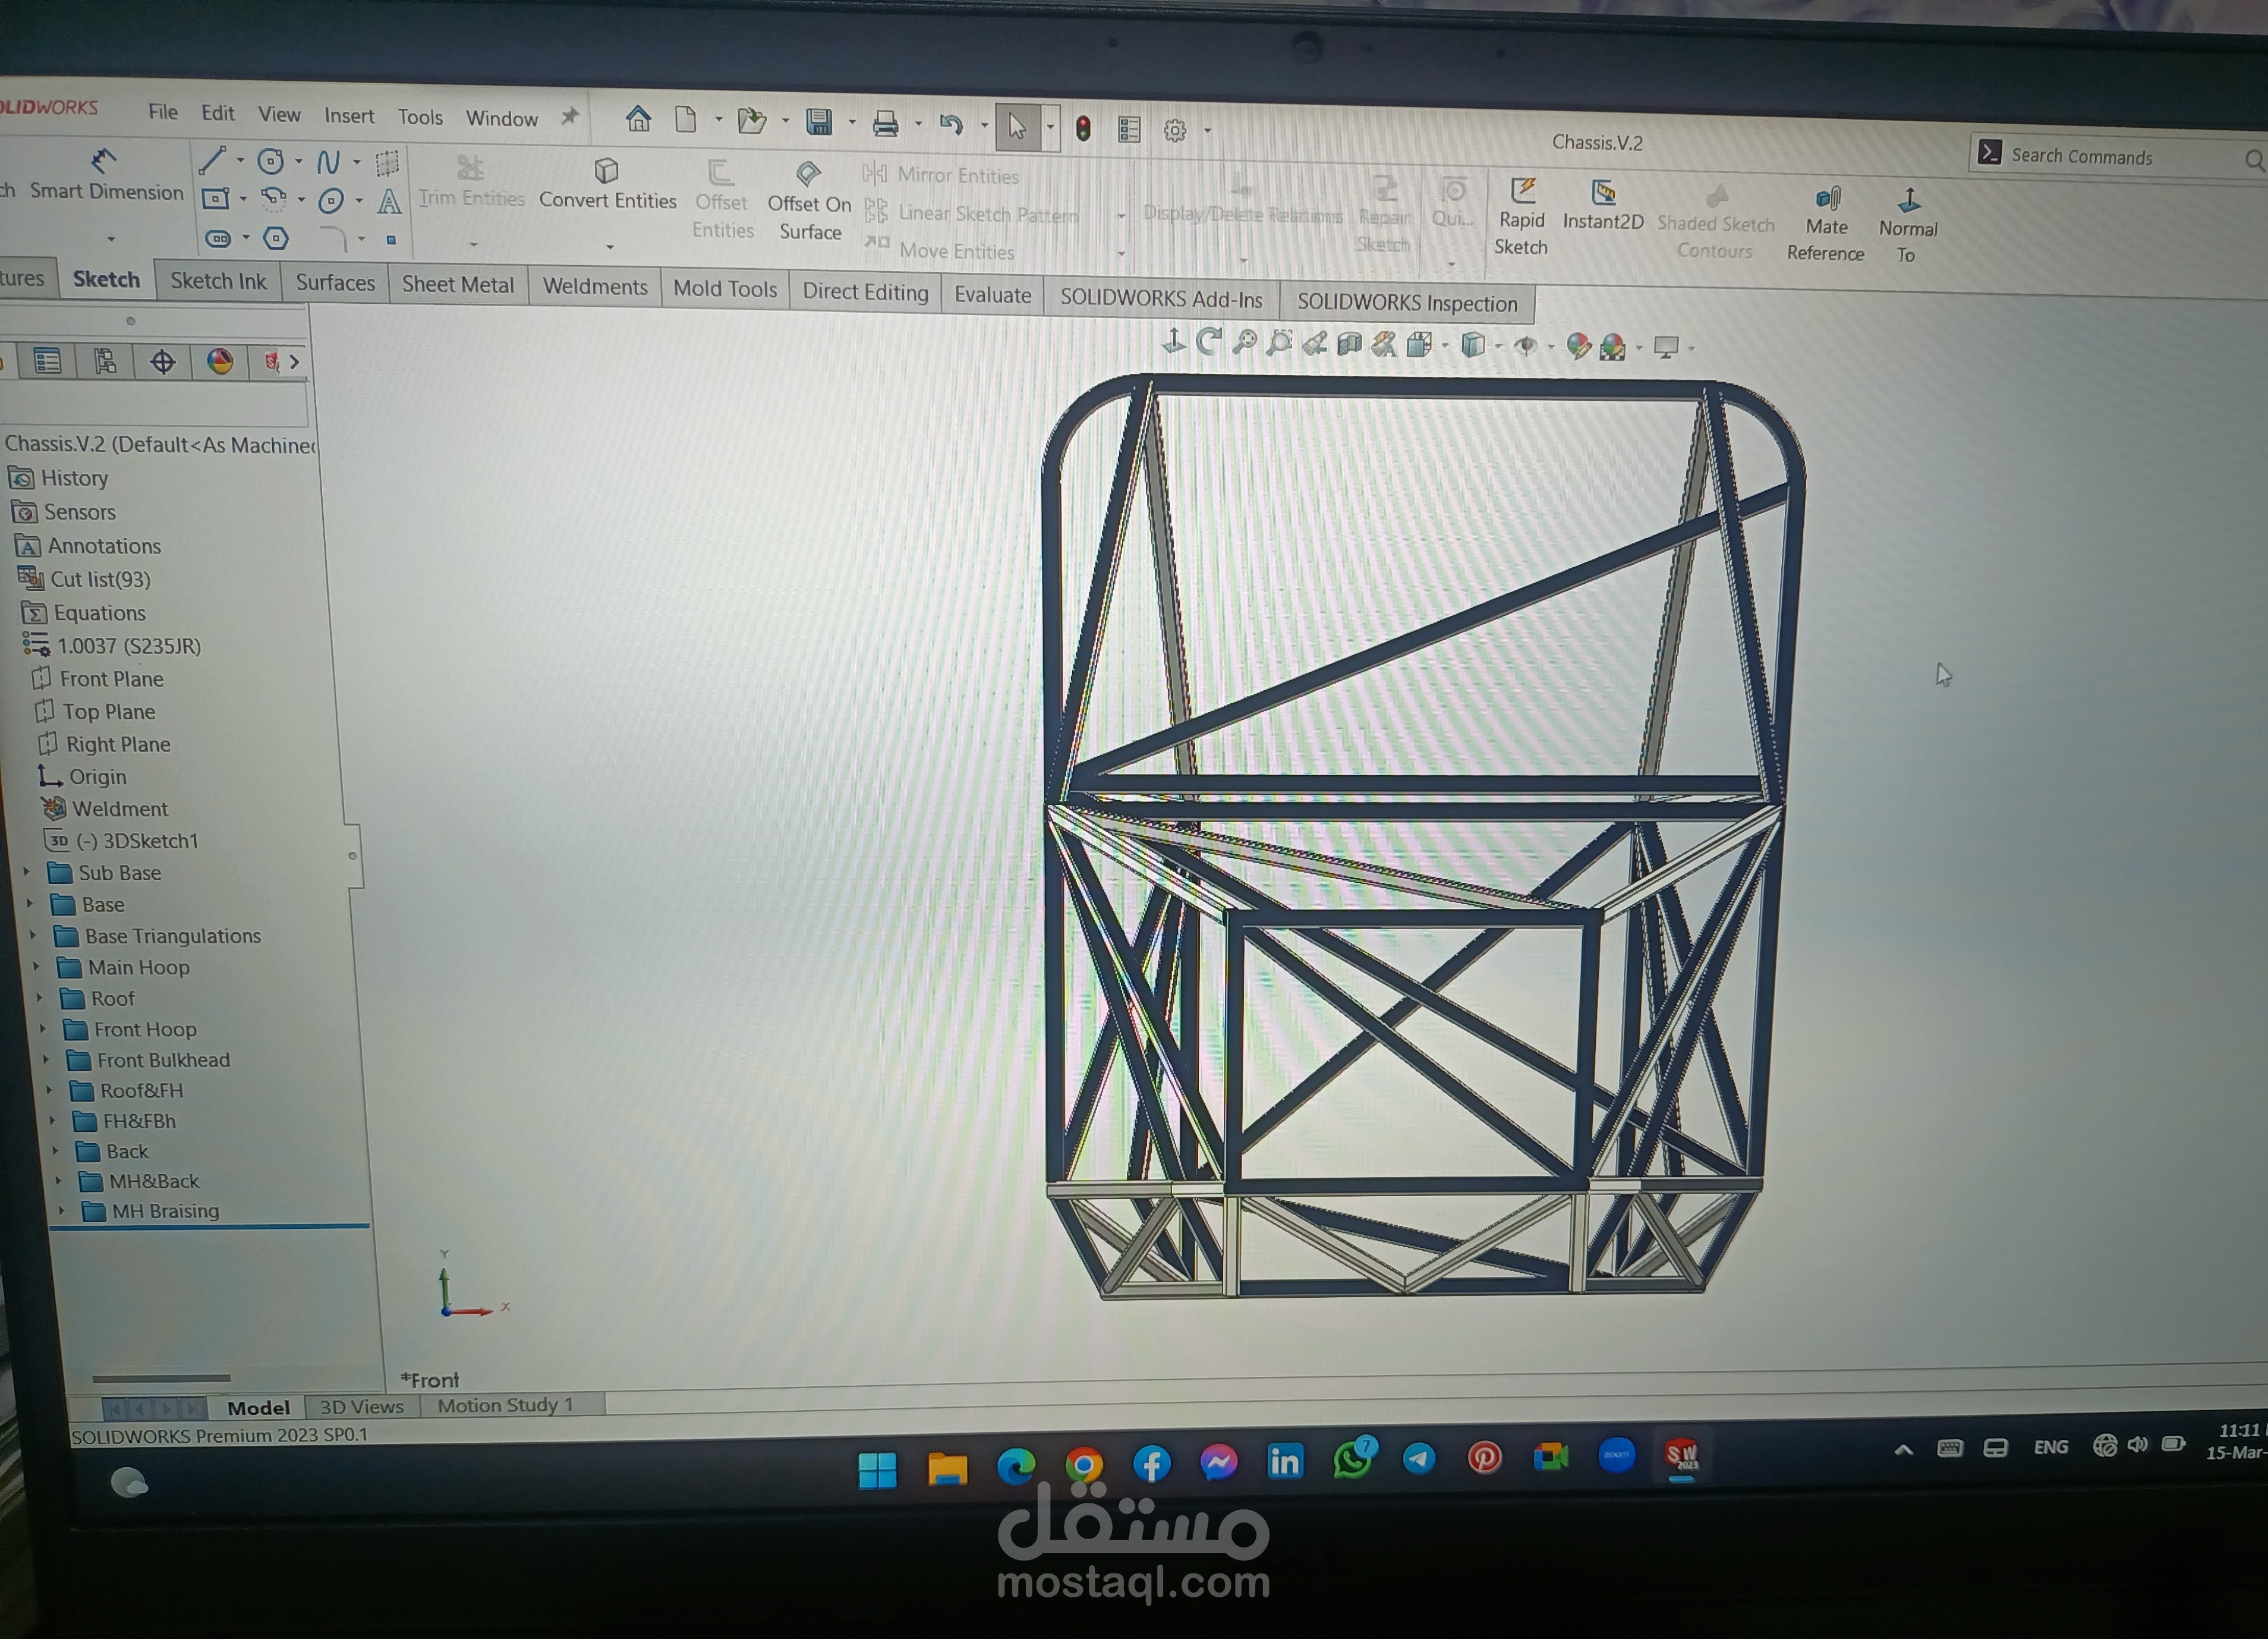Click the Save icon in the toolbar
This screenshot has height=1639, width=2268.
pyautogui.click(x=819, y=122)
